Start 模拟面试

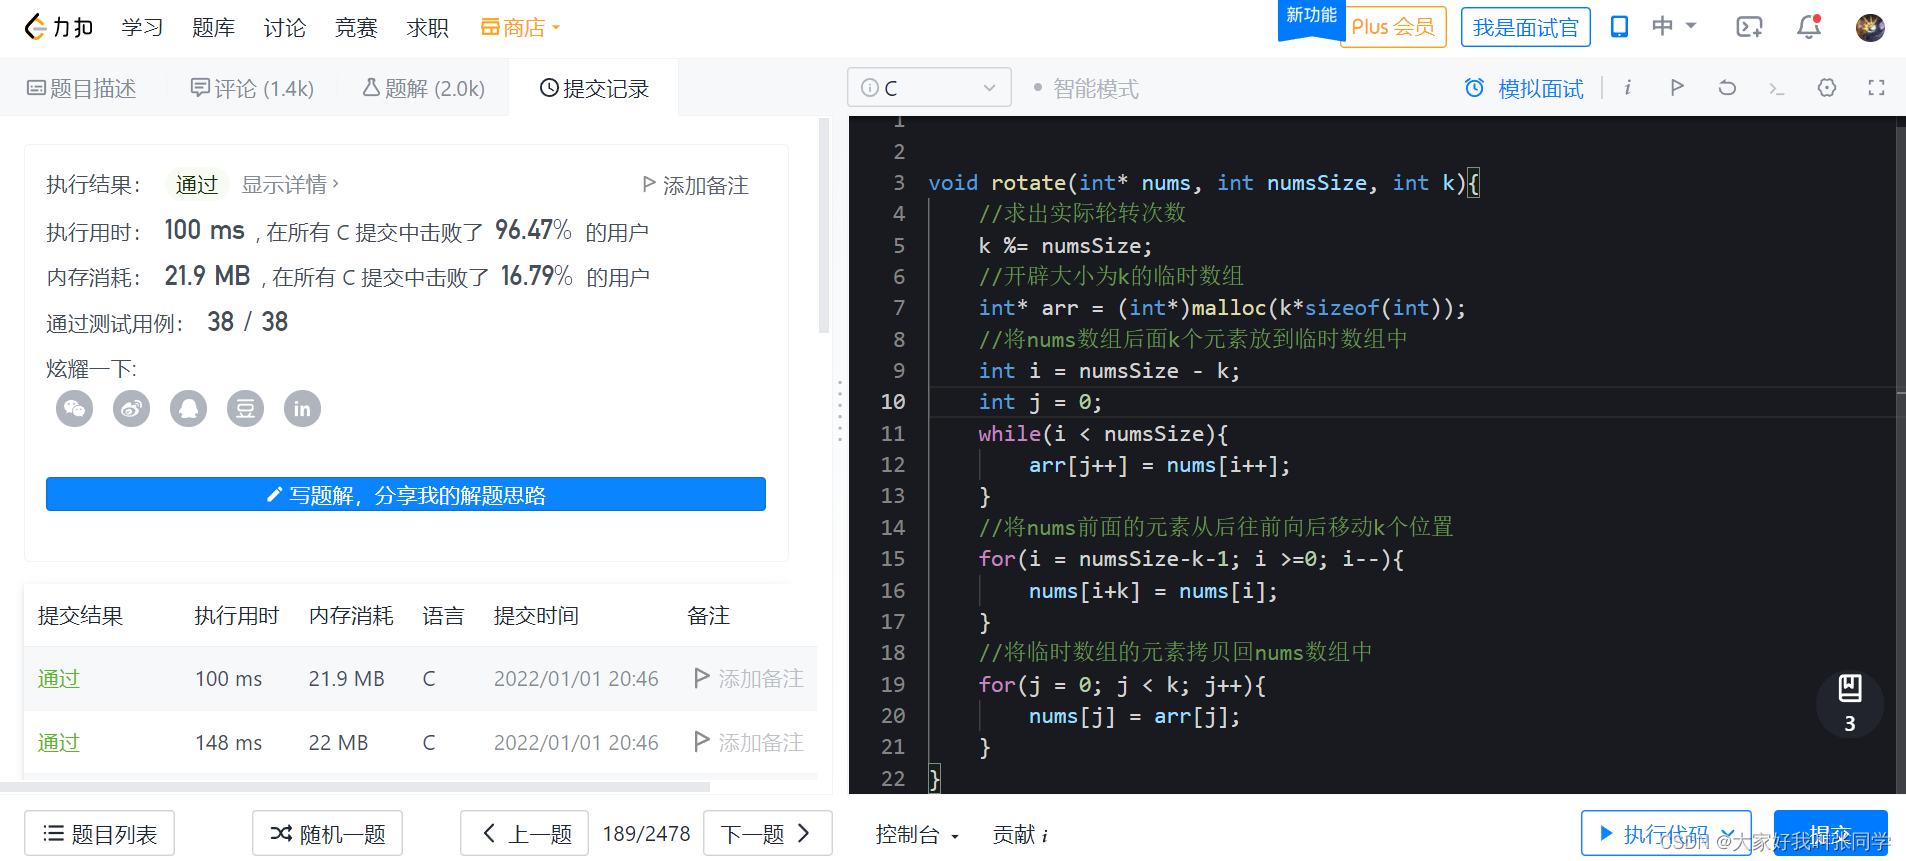[x=1524, y=88]
